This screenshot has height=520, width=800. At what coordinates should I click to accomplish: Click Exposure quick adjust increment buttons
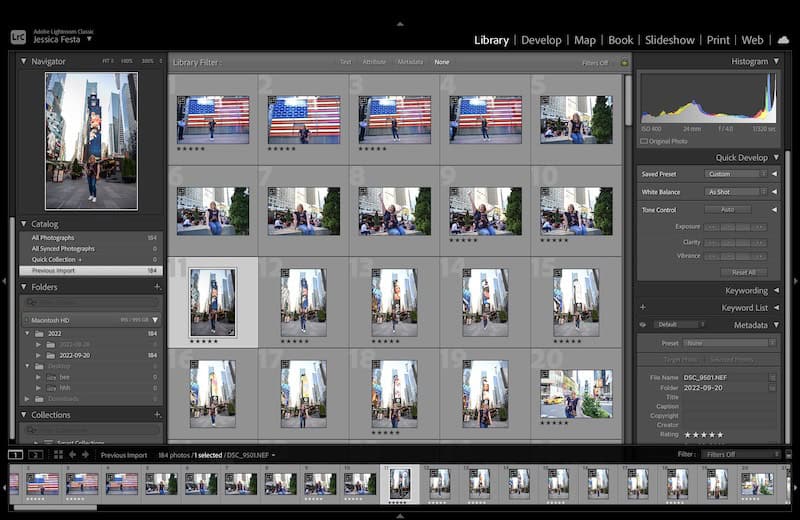click(735, 227)
